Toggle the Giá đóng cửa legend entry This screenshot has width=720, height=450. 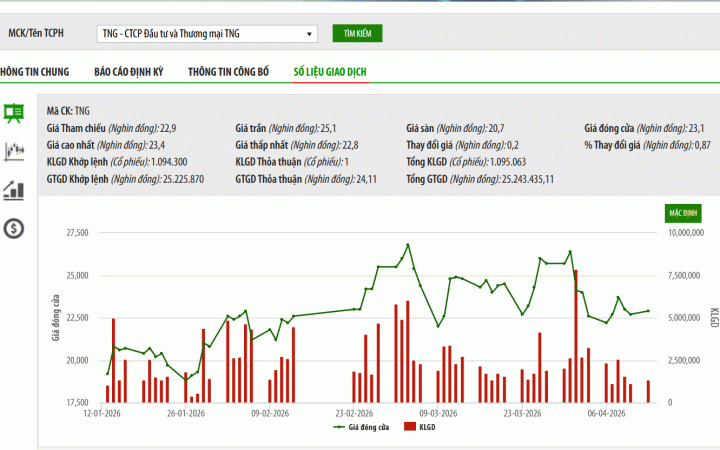(x=361, y=427)
